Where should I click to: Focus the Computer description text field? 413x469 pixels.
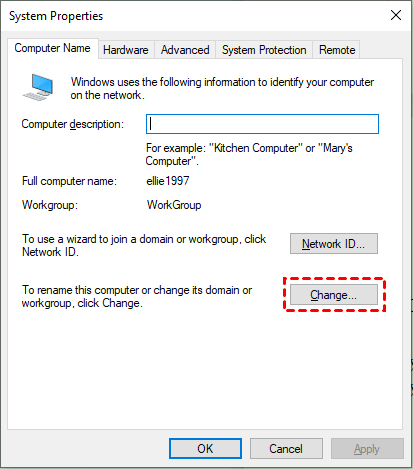262,124
